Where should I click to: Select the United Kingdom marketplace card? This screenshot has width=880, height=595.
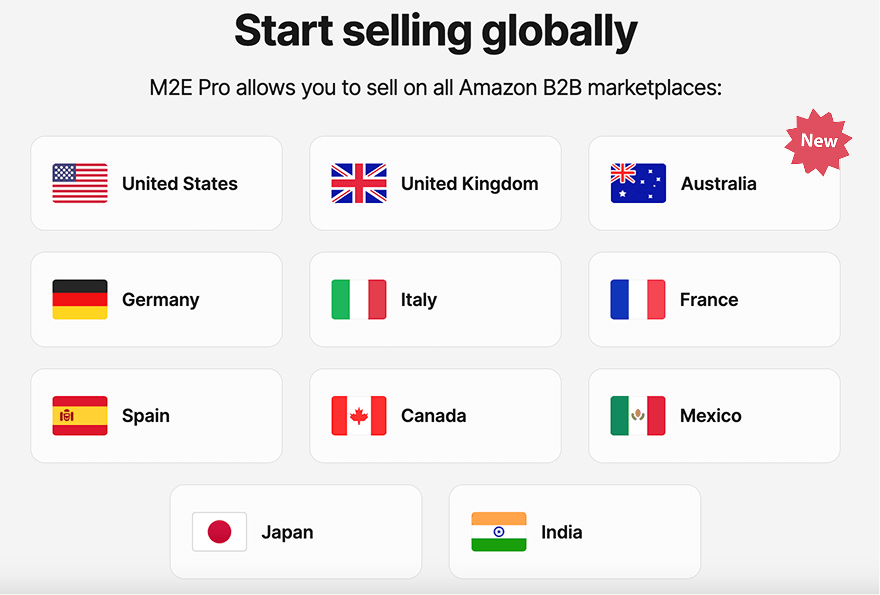435,184
